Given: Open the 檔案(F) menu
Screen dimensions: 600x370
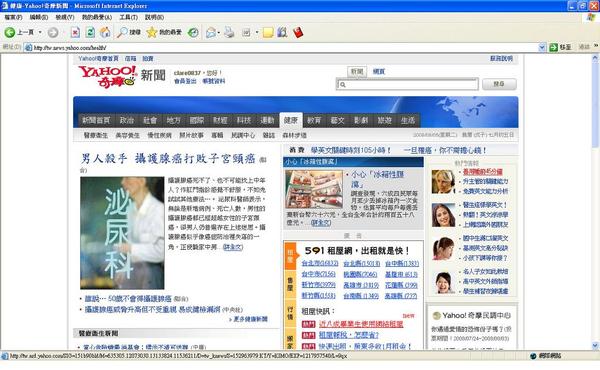Looking at the screenshot, I should [13, 18].
